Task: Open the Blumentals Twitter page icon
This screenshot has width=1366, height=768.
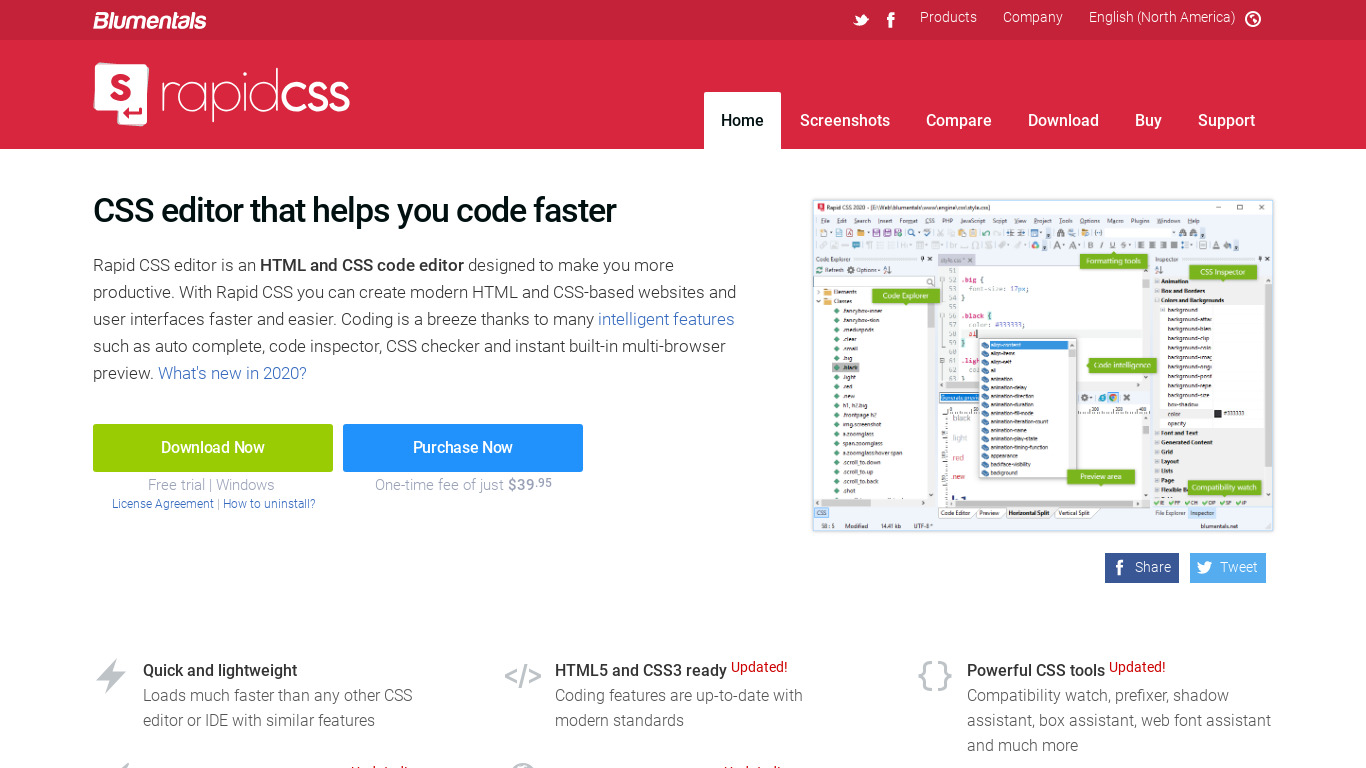Action: [861, 19]
